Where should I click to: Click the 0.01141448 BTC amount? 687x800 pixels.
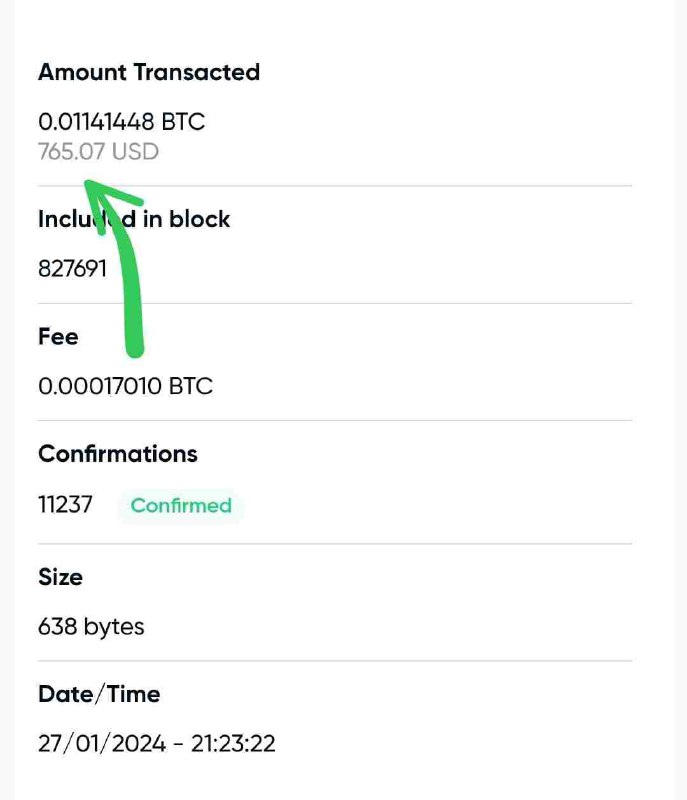tap(121, 122)
